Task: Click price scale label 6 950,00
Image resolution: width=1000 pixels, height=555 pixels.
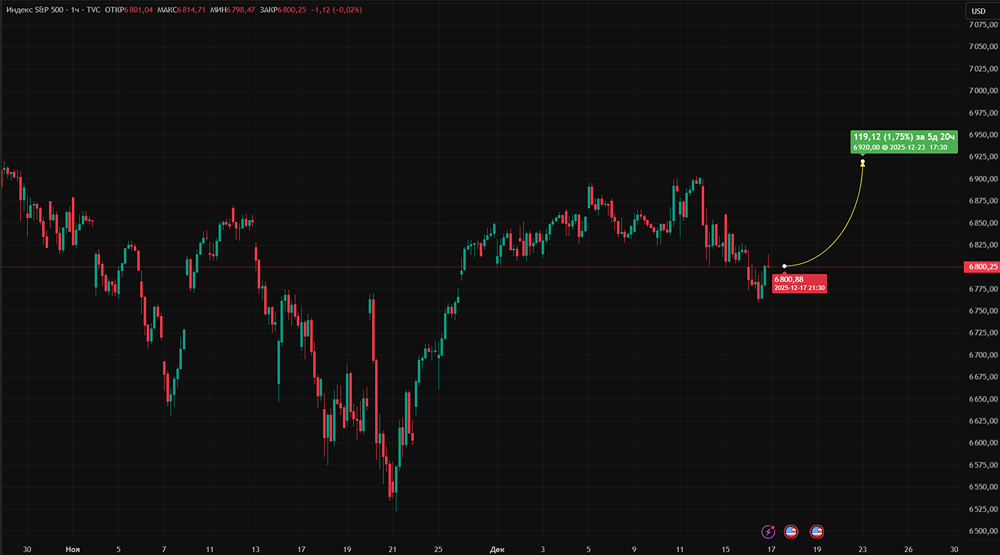Action: [983, 135]
